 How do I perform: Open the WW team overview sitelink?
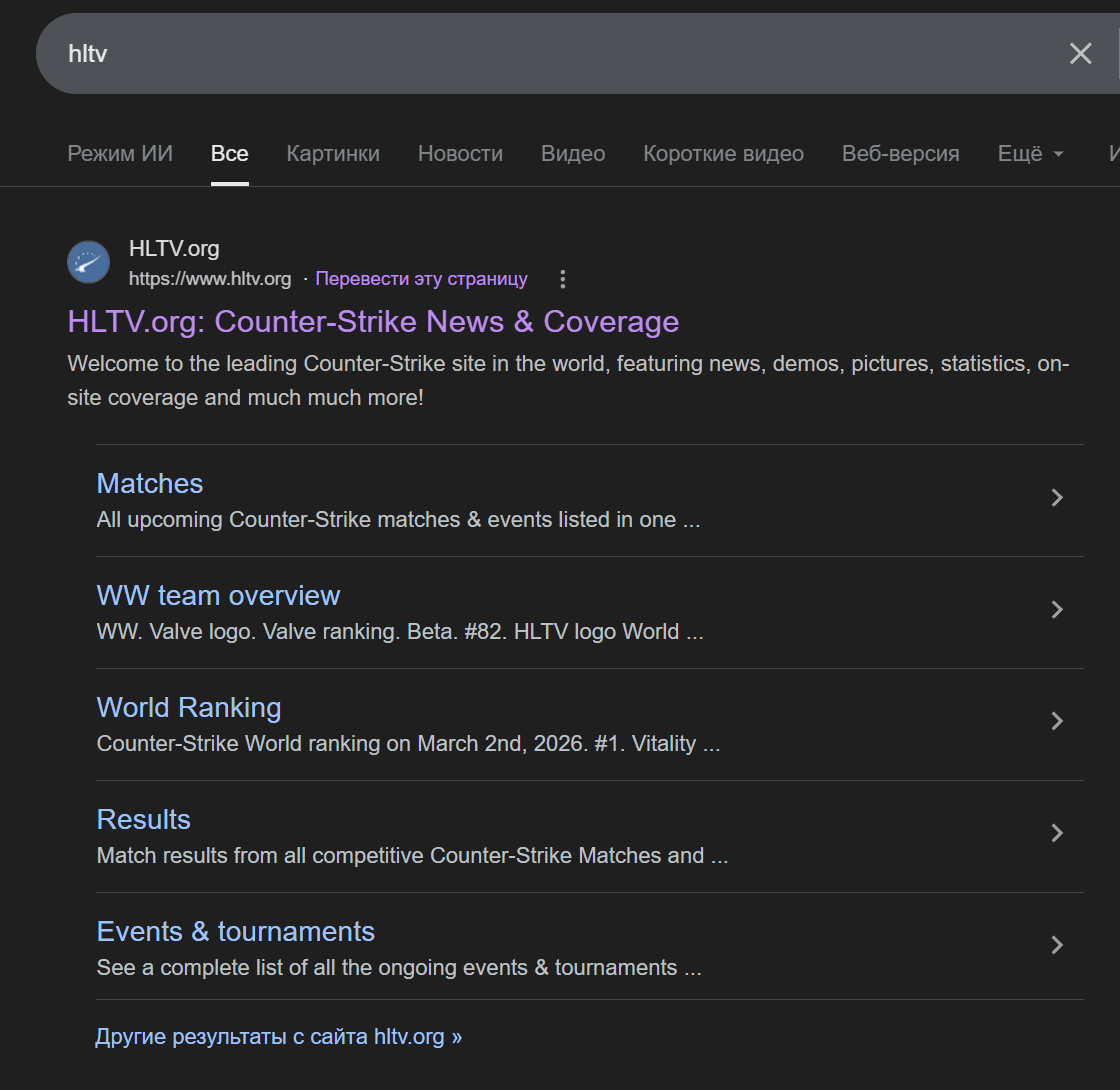coord(219,596)
